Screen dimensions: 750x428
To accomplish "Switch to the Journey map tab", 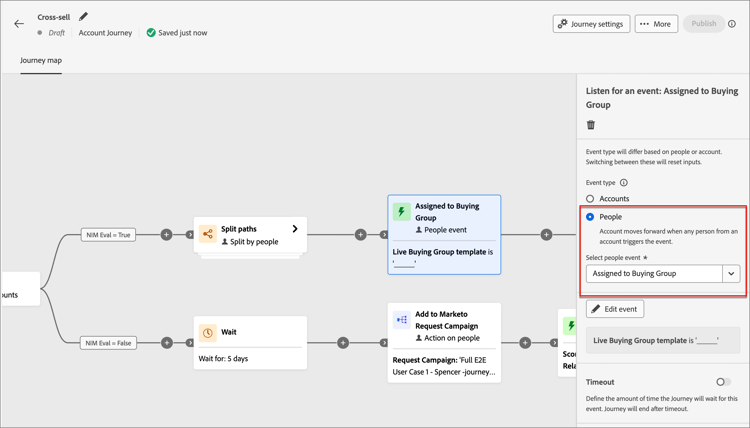I will [x=41, y=60].
